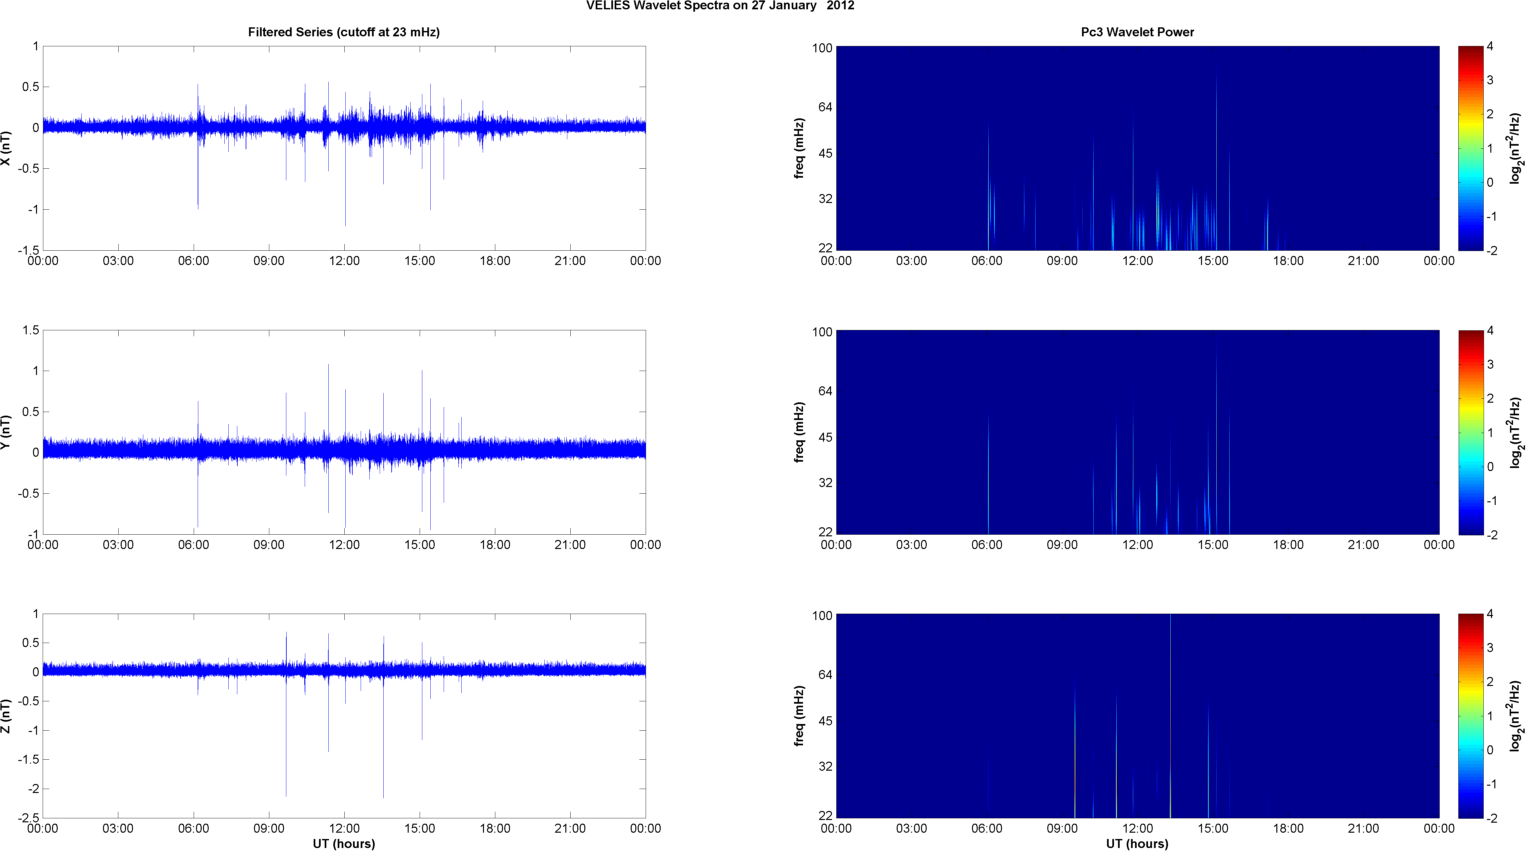Click the 12:00 tick under X series plot
Viewport: 1526px width, 851px height.
click(344, 261)
